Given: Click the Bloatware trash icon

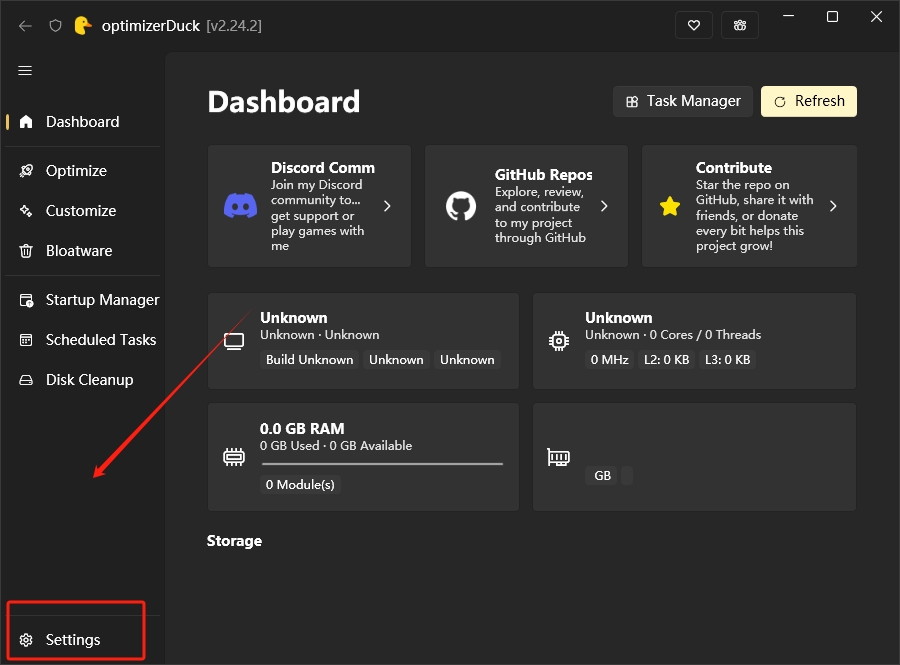Looking at the screenshot, I should [x=26, y=251].
